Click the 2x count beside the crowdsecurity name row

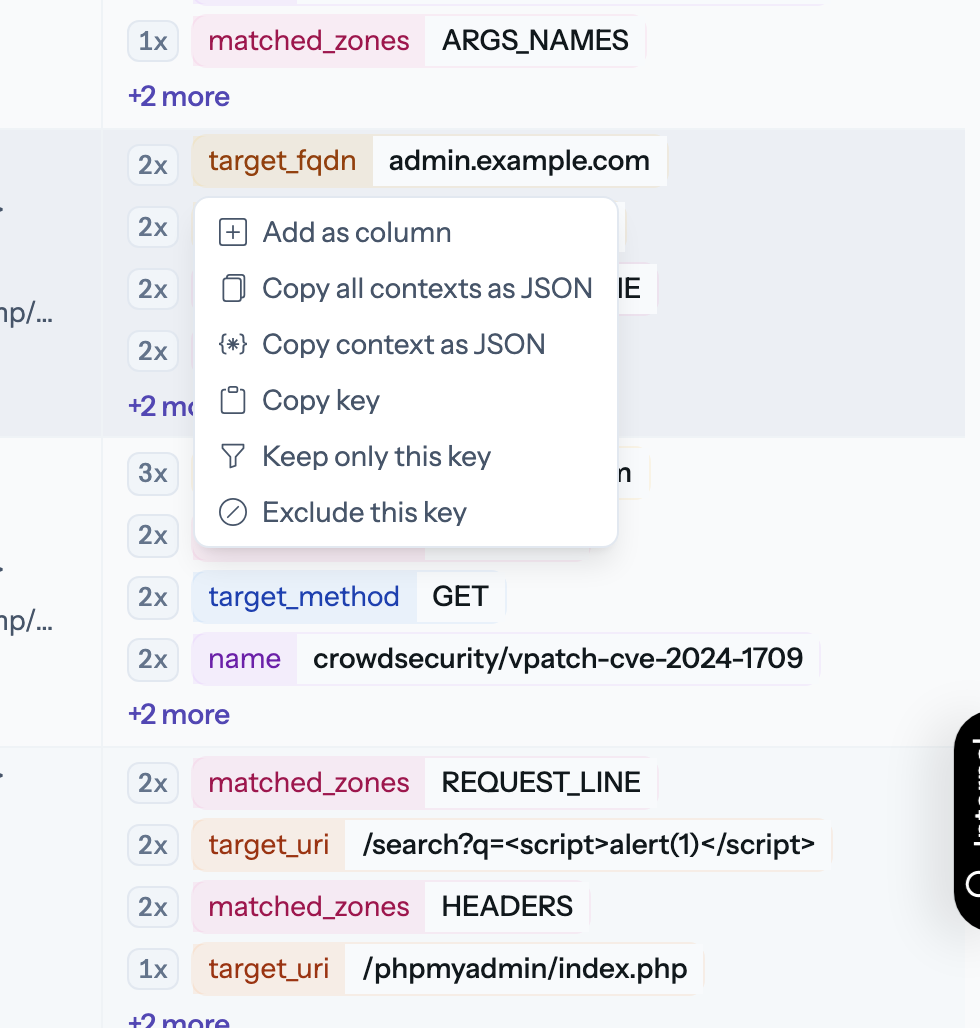[153, 659]
